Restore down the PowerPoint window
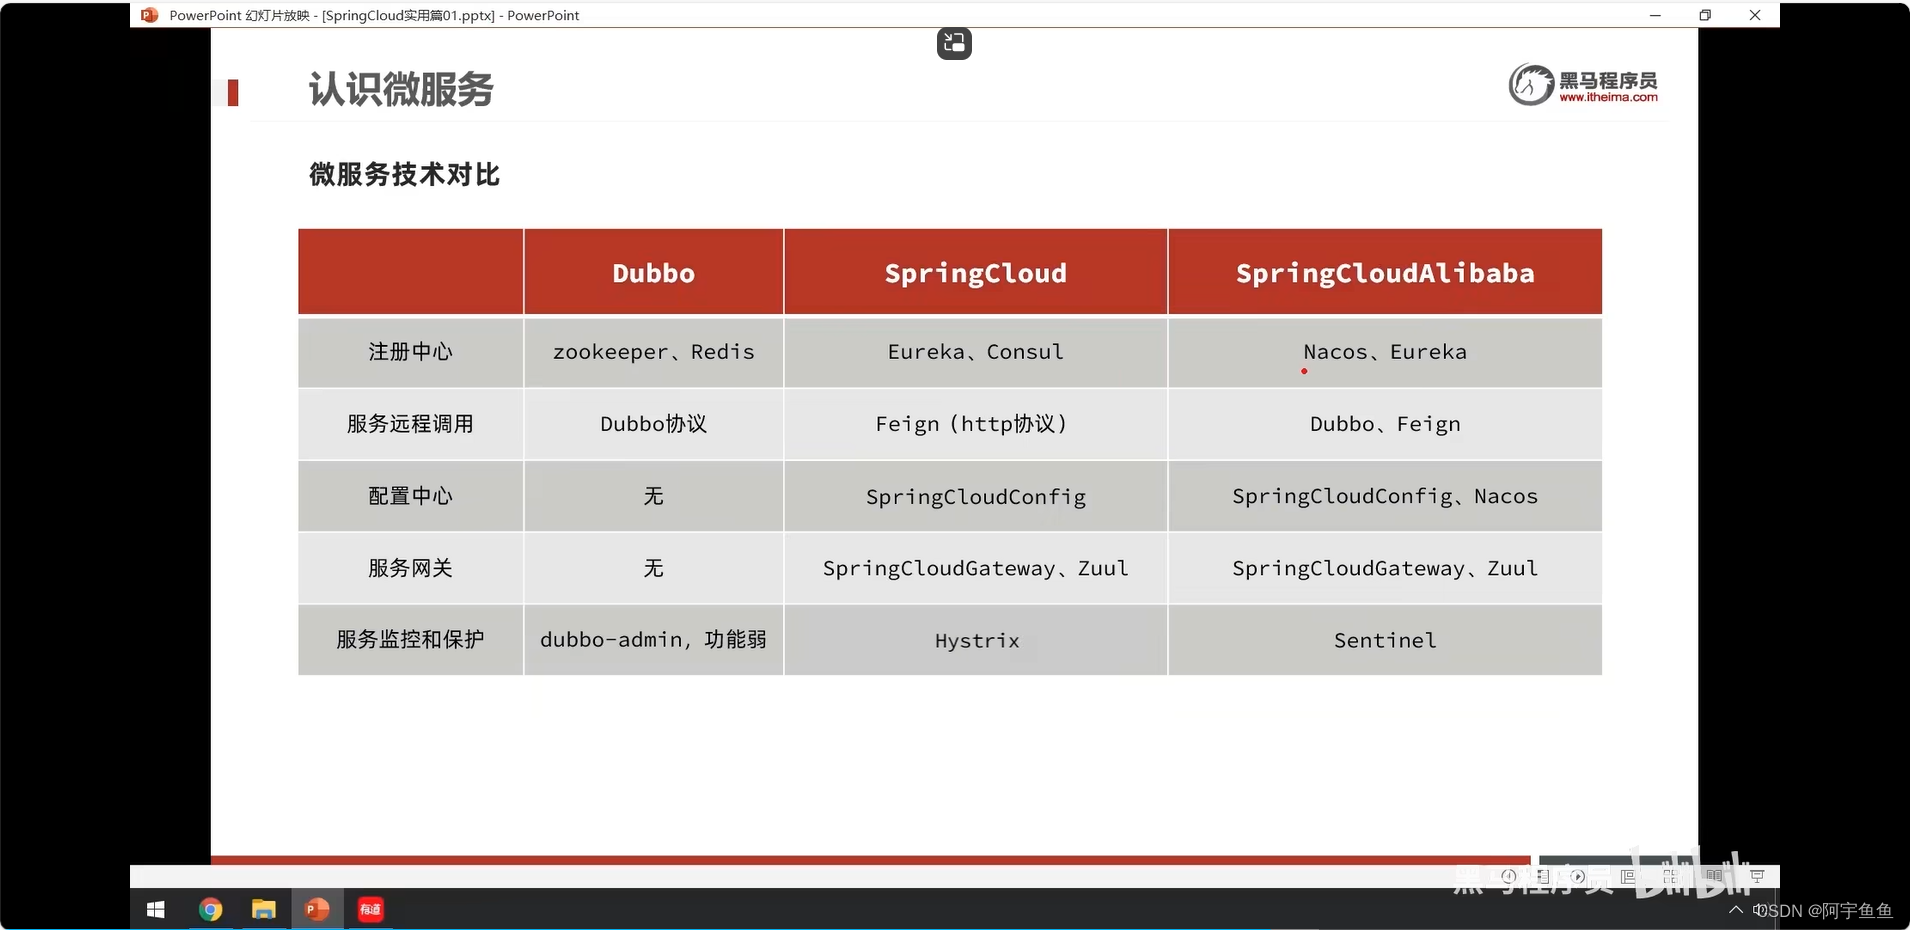Image resolution: width=1910 pixels, height=930 pixels. pos(1705,15)
